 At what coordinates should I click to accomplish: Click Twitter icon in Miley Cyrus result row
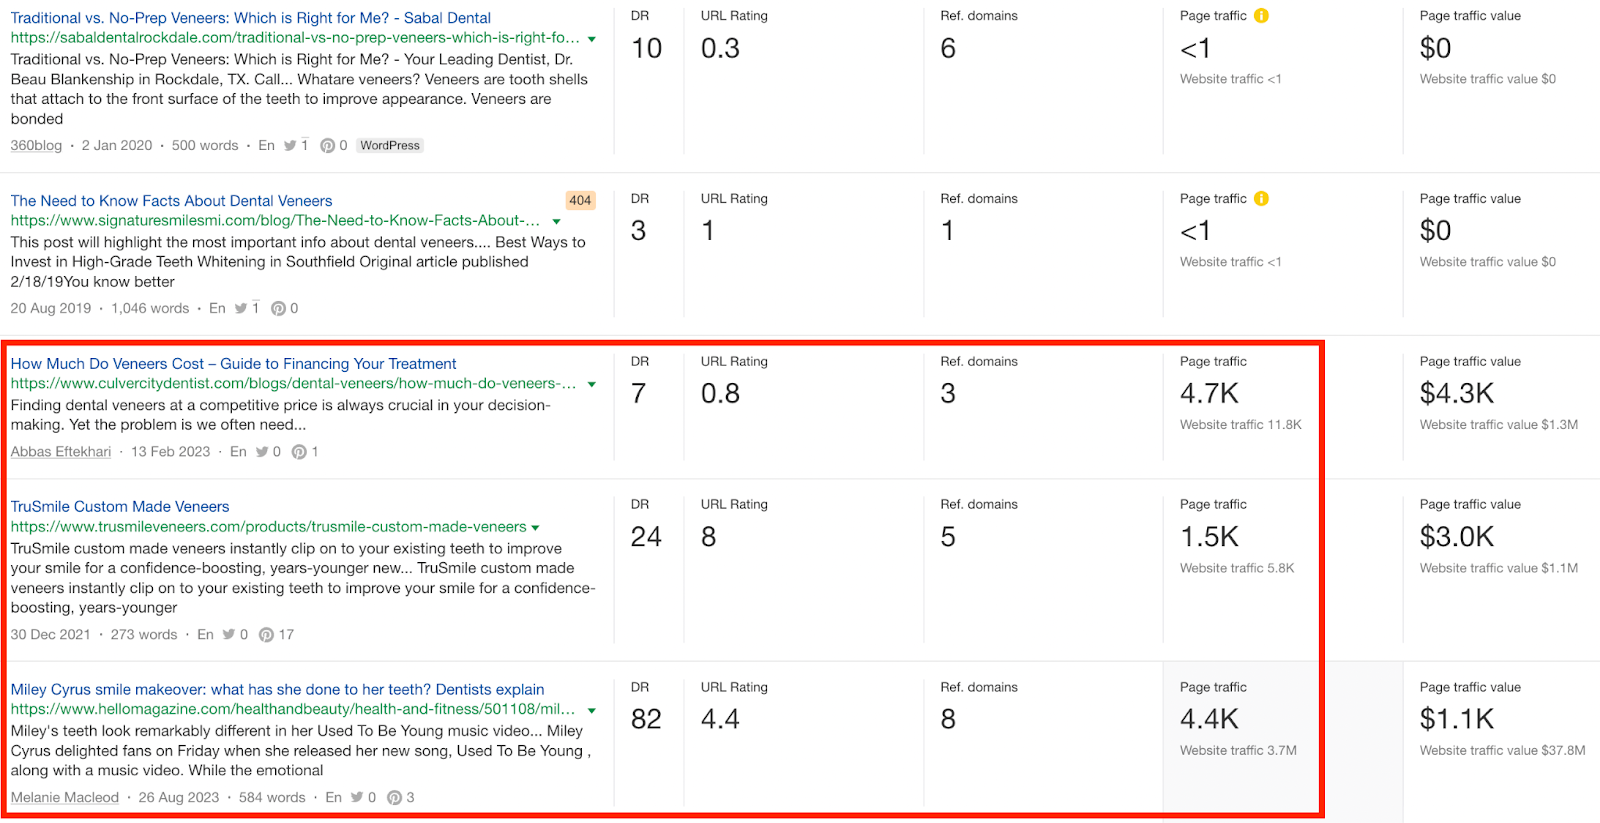[357, 798]
